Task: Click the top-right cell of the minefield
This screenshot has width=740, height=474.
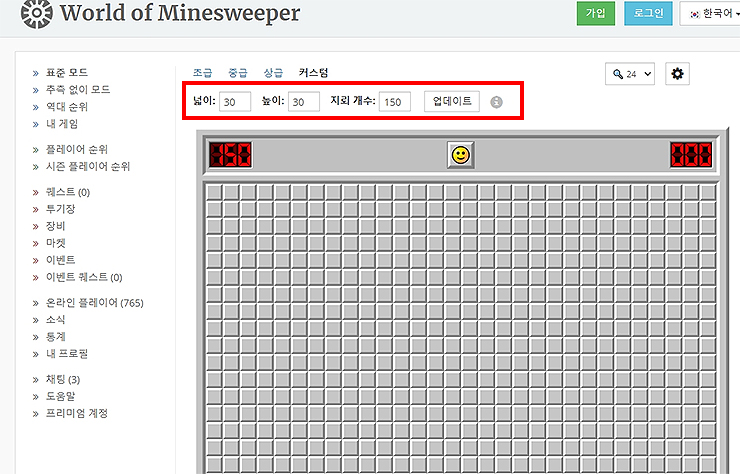Action: (708, 192)
